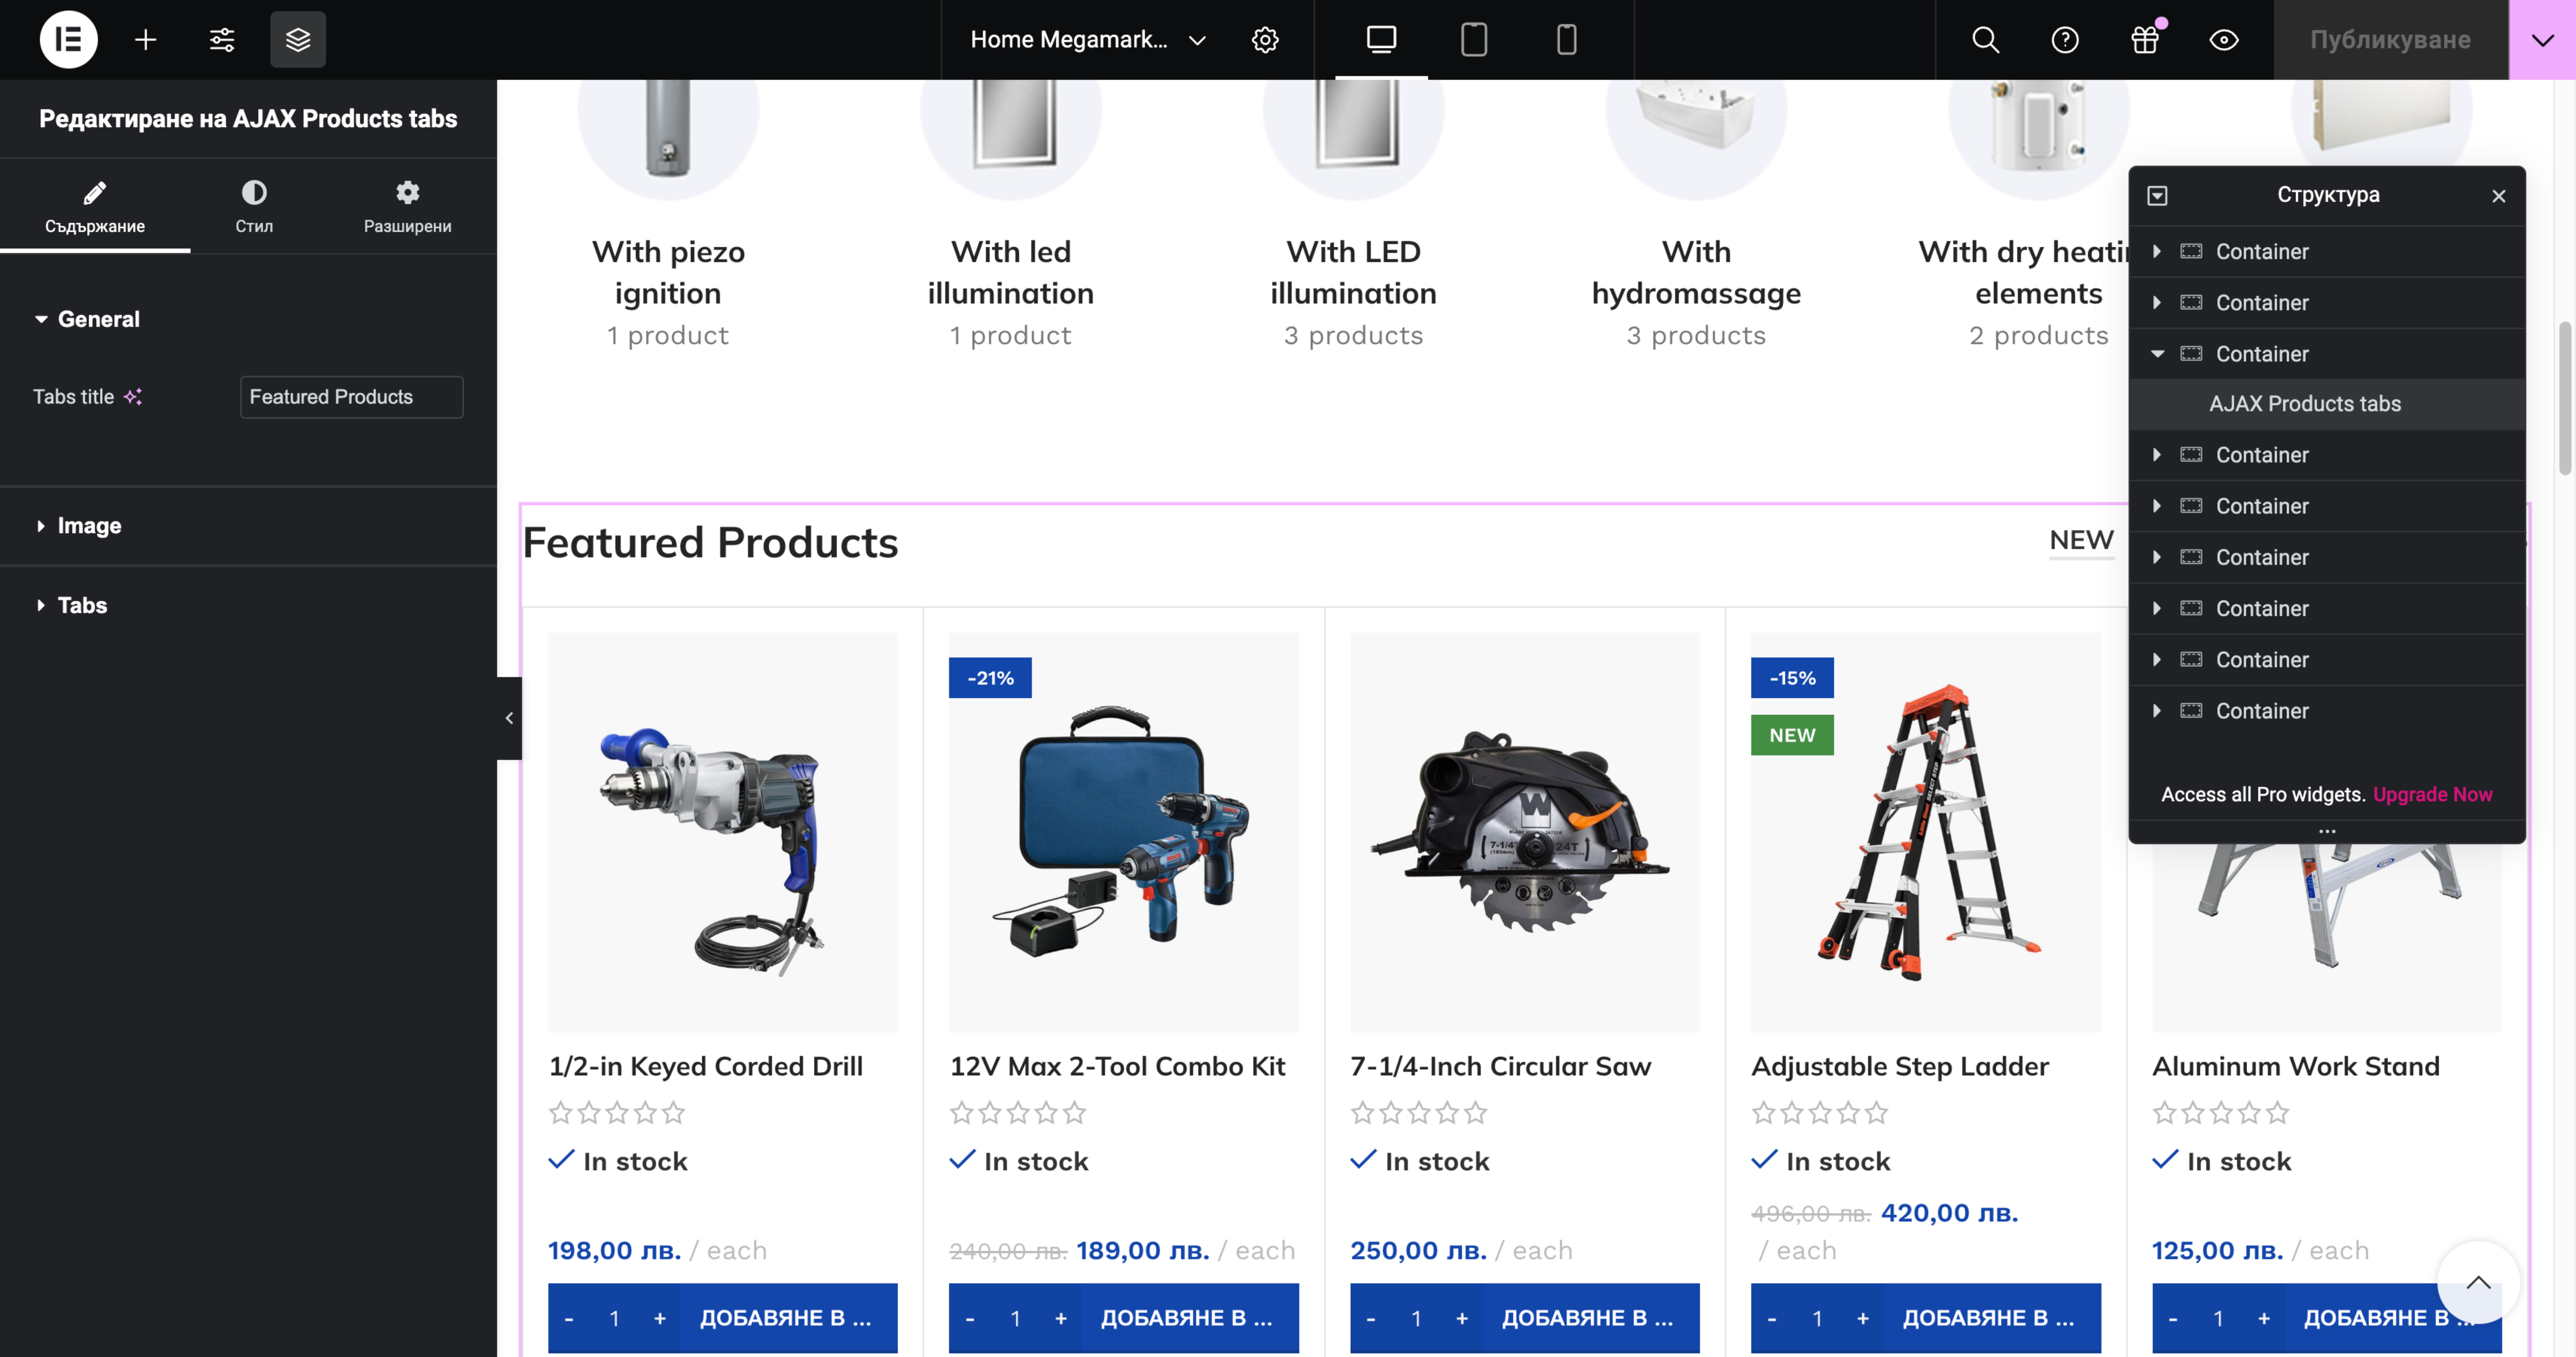The width and height of the screenshot is (2576, 1357).
Task: Toggle the Structure layers icon
Action: click(298, 40)
